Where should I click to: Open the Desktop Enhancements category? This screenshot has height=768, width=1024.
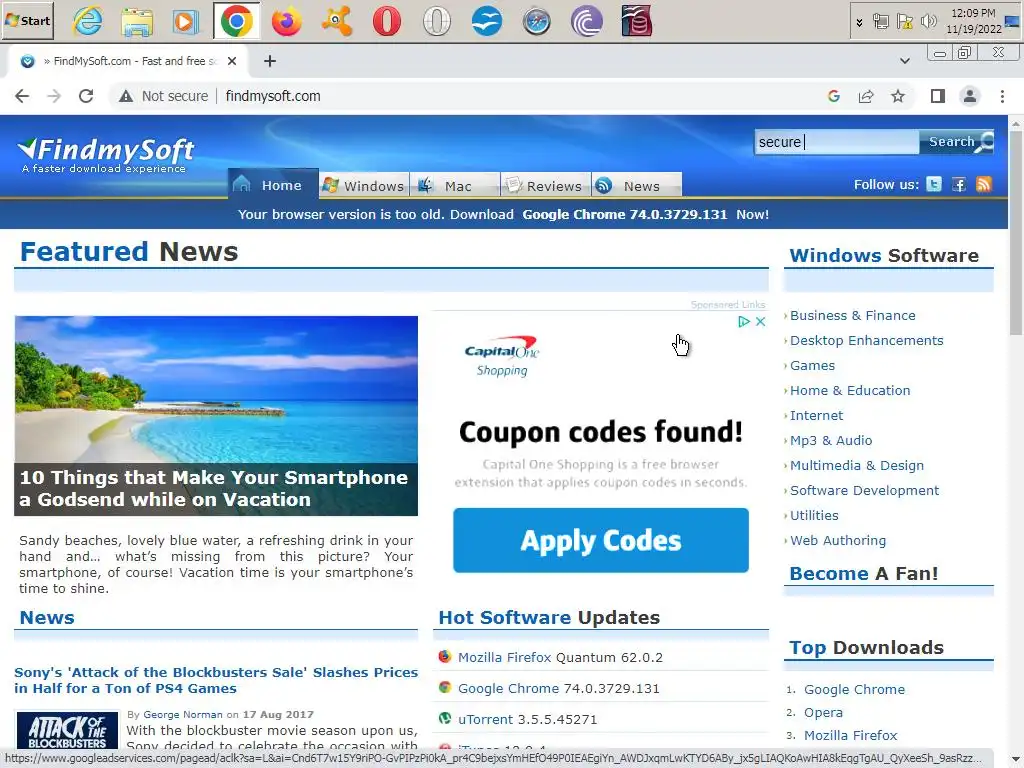(x=867, y=340)
